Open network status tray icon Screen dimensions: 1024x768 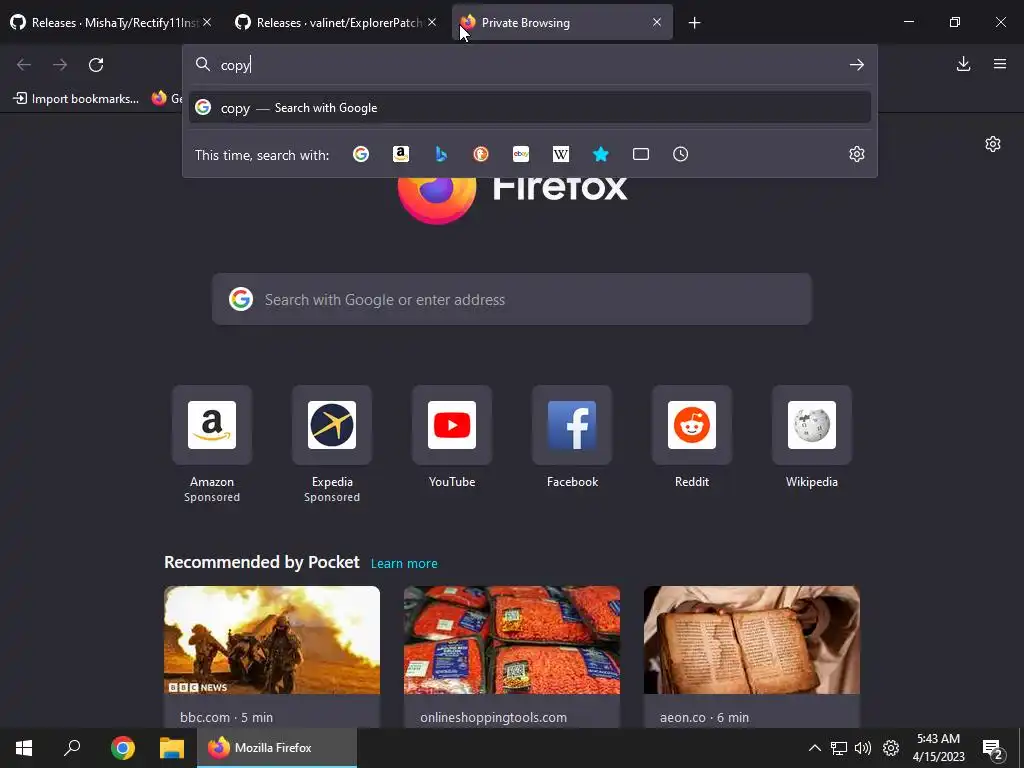pos(839,748)
